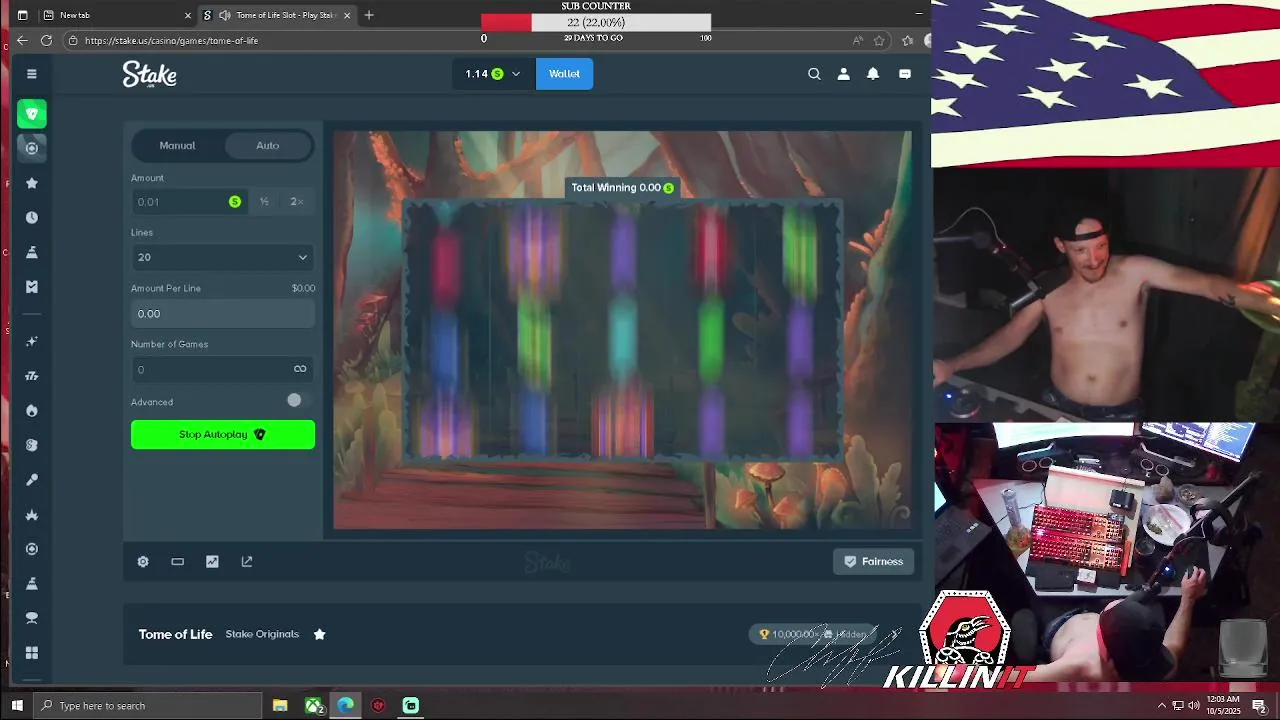Open a new browser tab with plus

[369, 15]
